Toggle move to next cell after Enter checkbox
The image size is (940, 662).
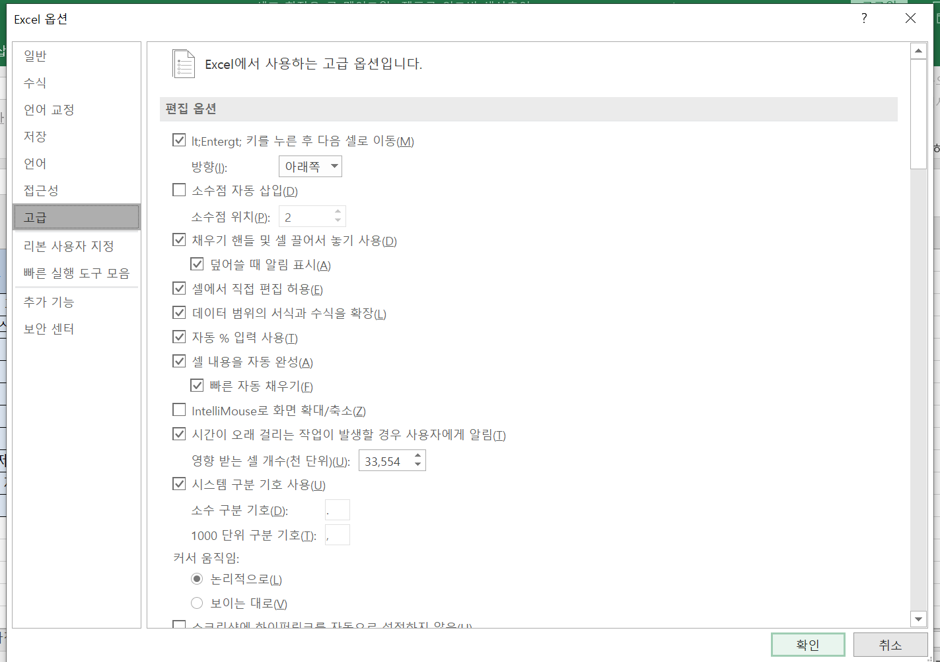(179, 140)
